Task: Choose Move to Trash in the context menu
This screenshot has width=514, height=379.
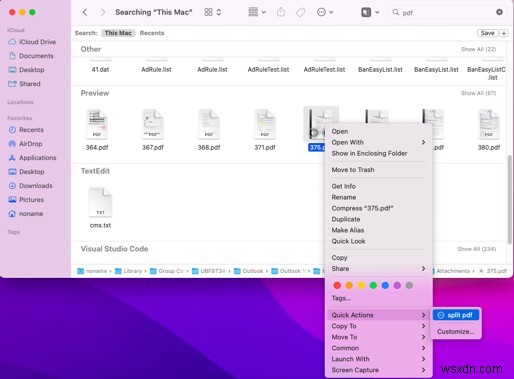Action: click(378, 170)
